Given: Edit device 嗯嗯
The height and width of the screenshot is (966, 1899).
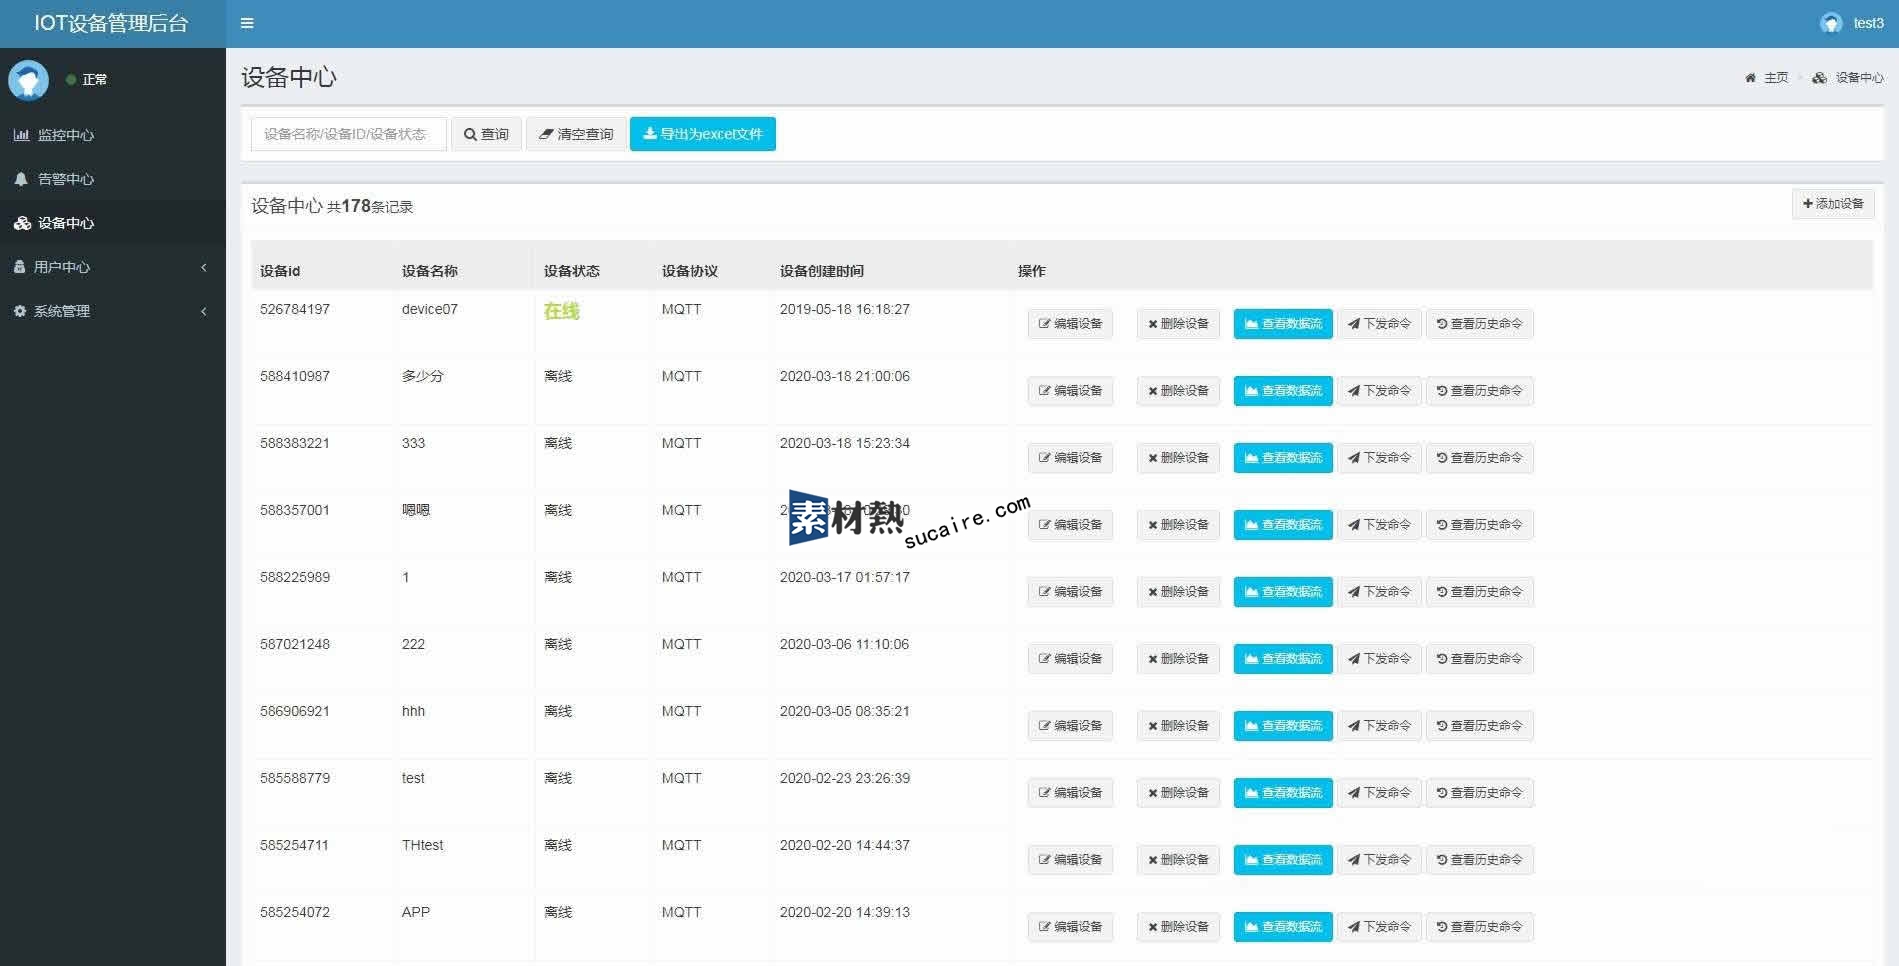Looking at the screenshot, I should [1070, 525].
